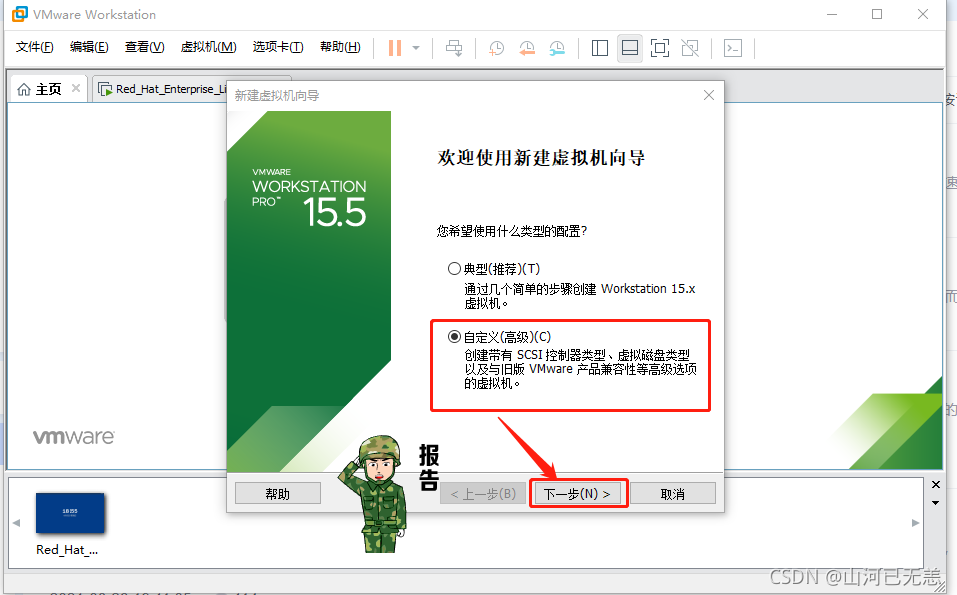Click the console view icon
This screenshot has height=595, width=957.
[x=732, y=48]
